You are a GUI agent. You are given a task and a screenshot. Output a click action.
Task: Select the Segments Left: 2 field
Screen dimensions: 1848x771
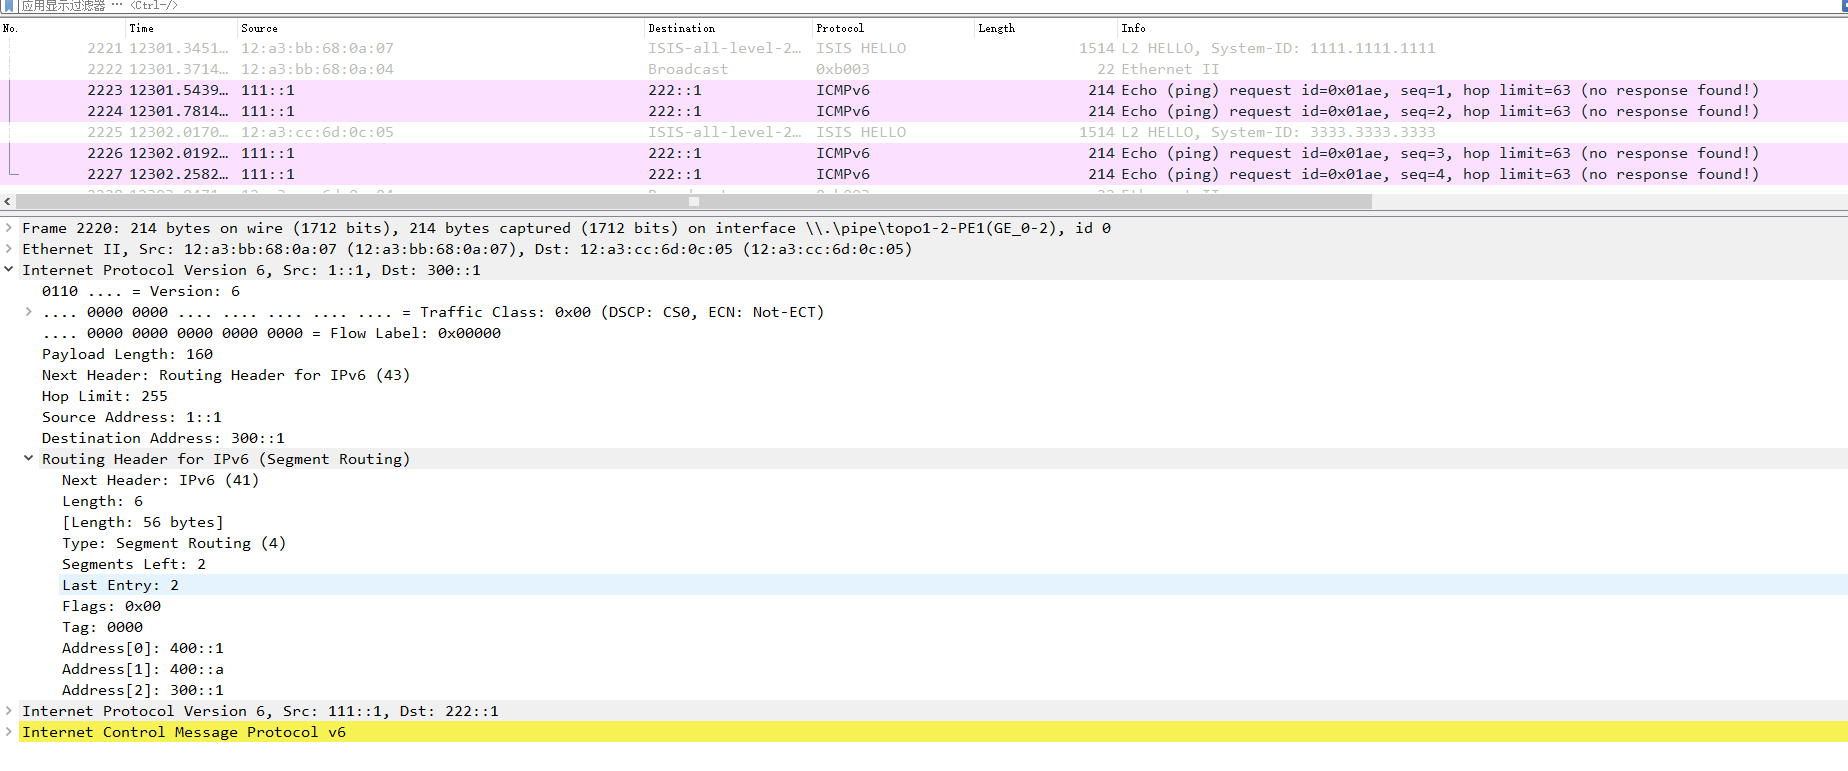(x=134, y=564)
